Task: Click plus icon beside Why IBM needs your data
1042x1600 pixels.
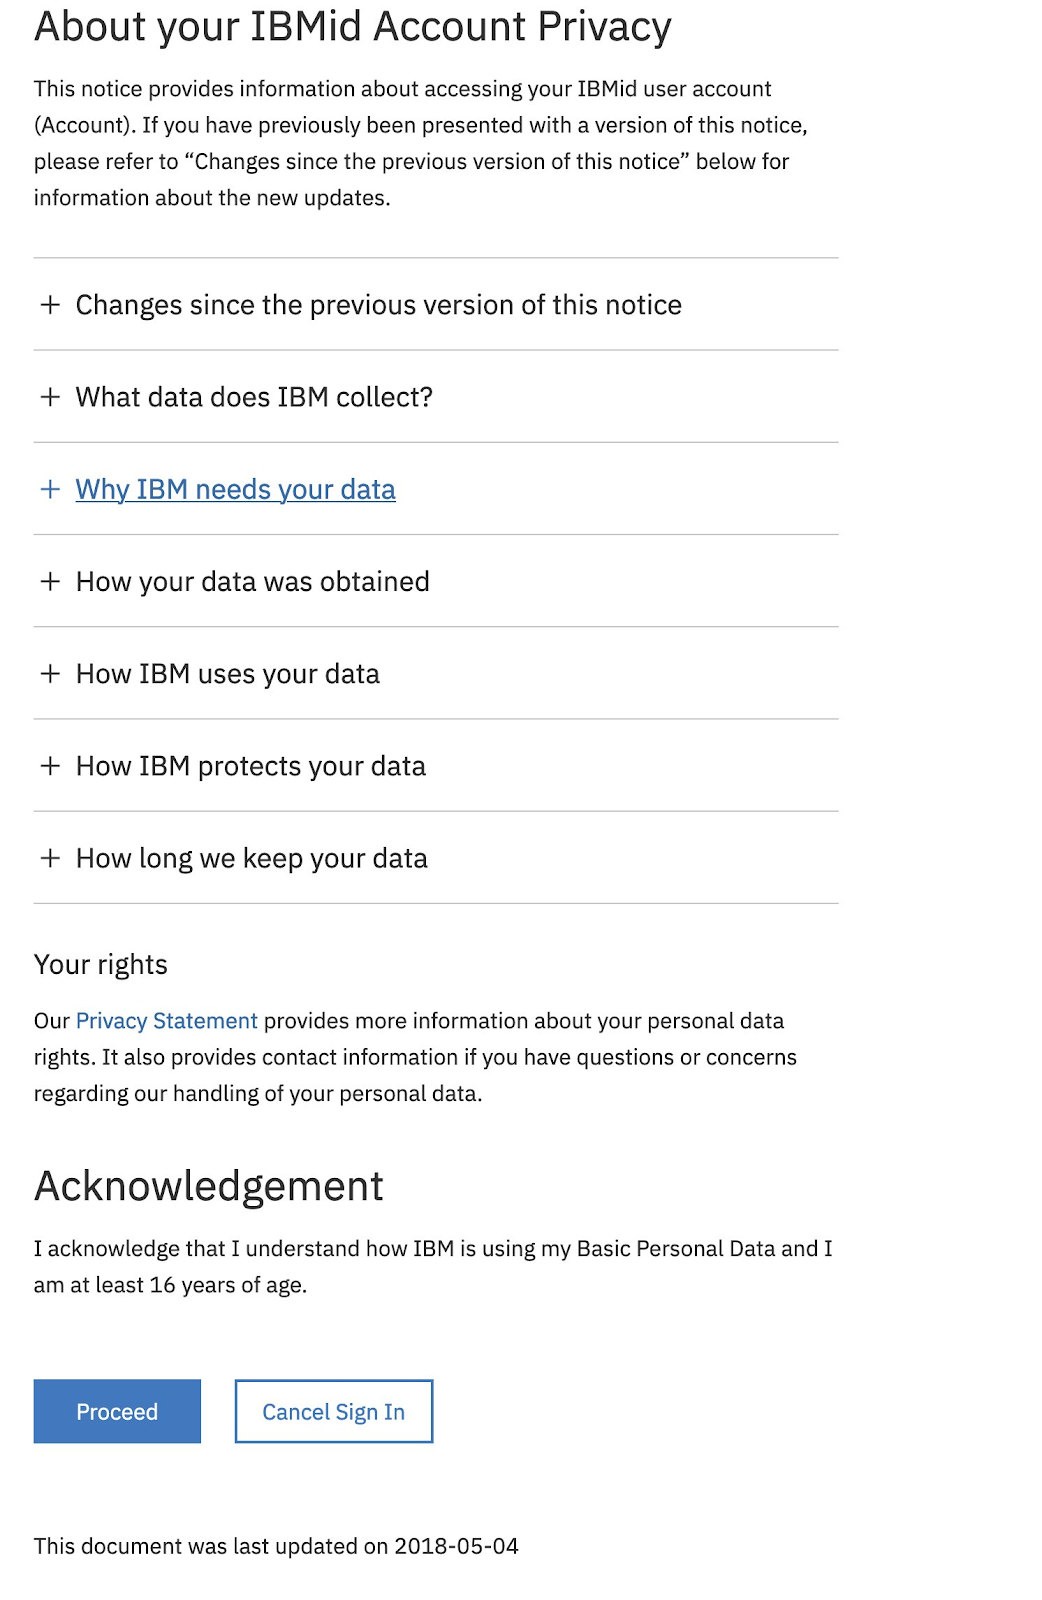Action: [x=50, y=489]
